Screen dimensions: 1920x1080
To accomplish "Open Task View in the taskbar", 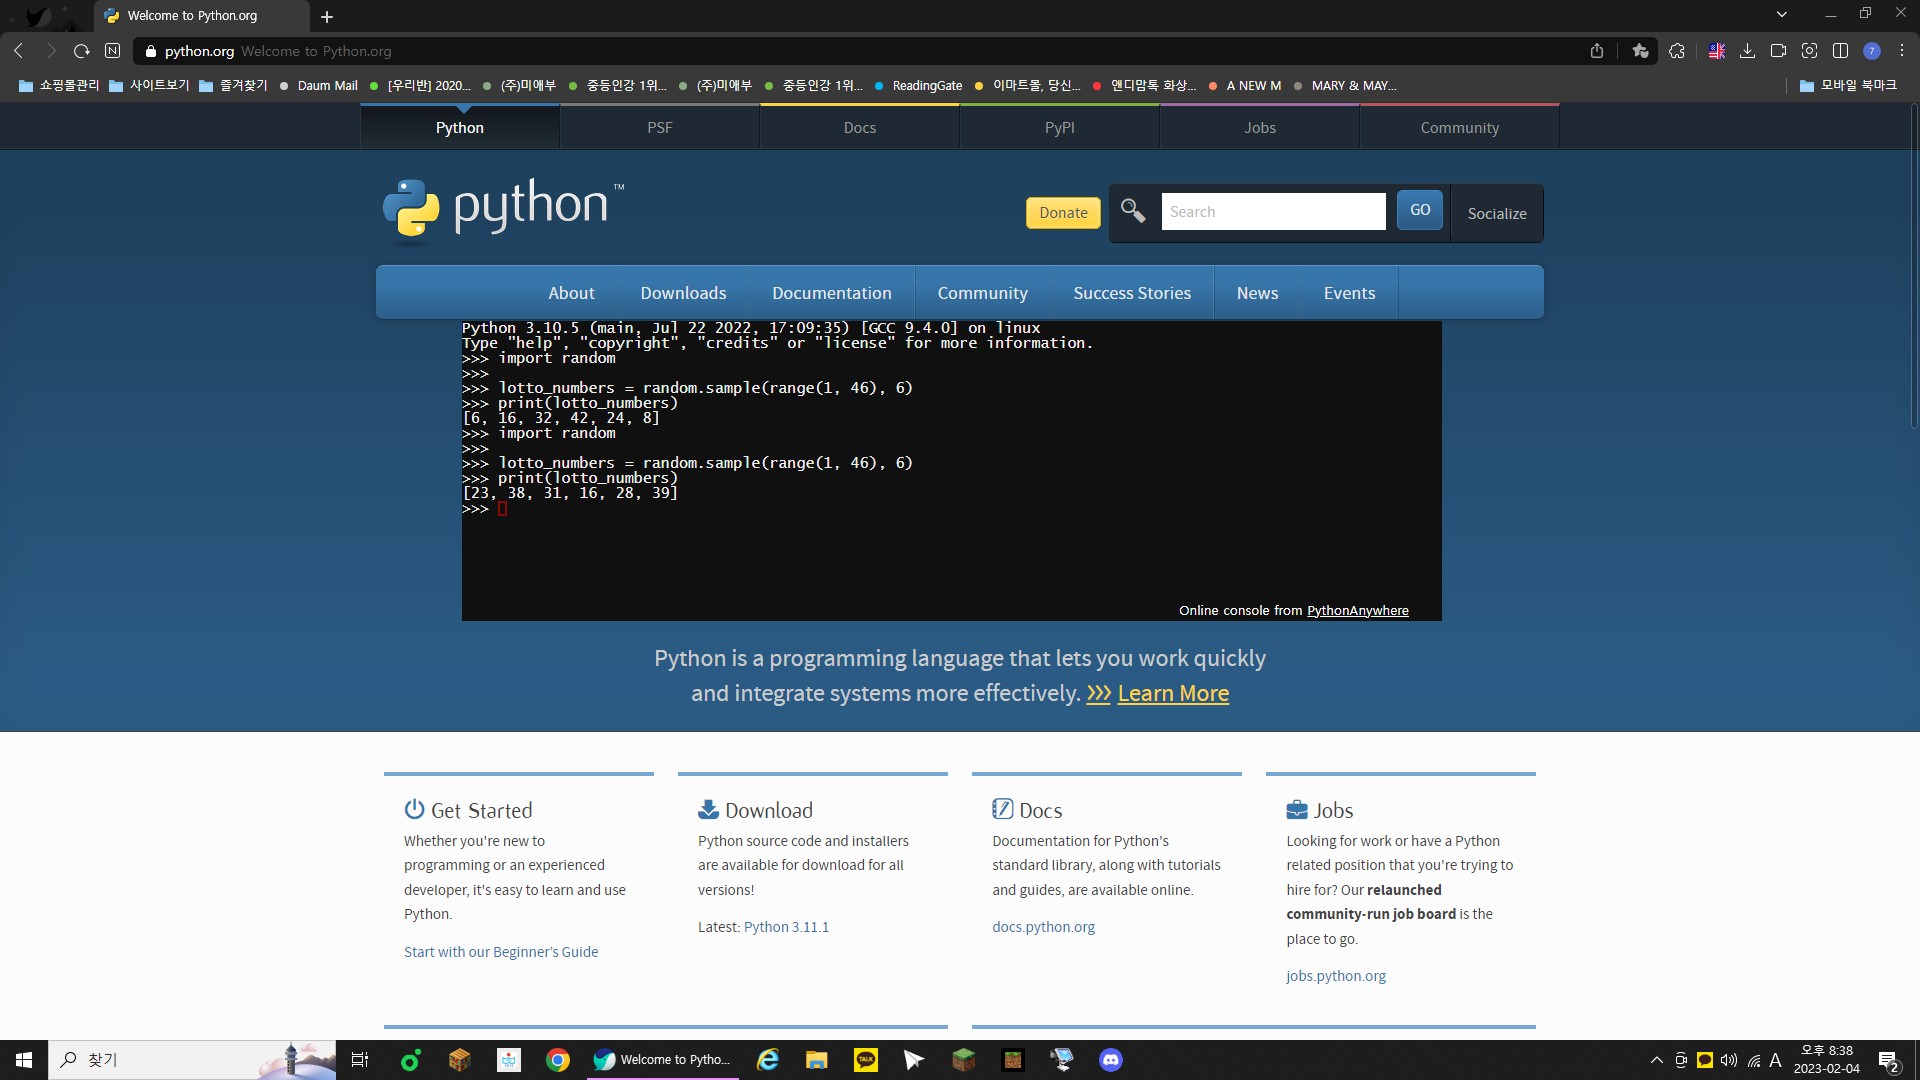I will [x=360, y=1060].
